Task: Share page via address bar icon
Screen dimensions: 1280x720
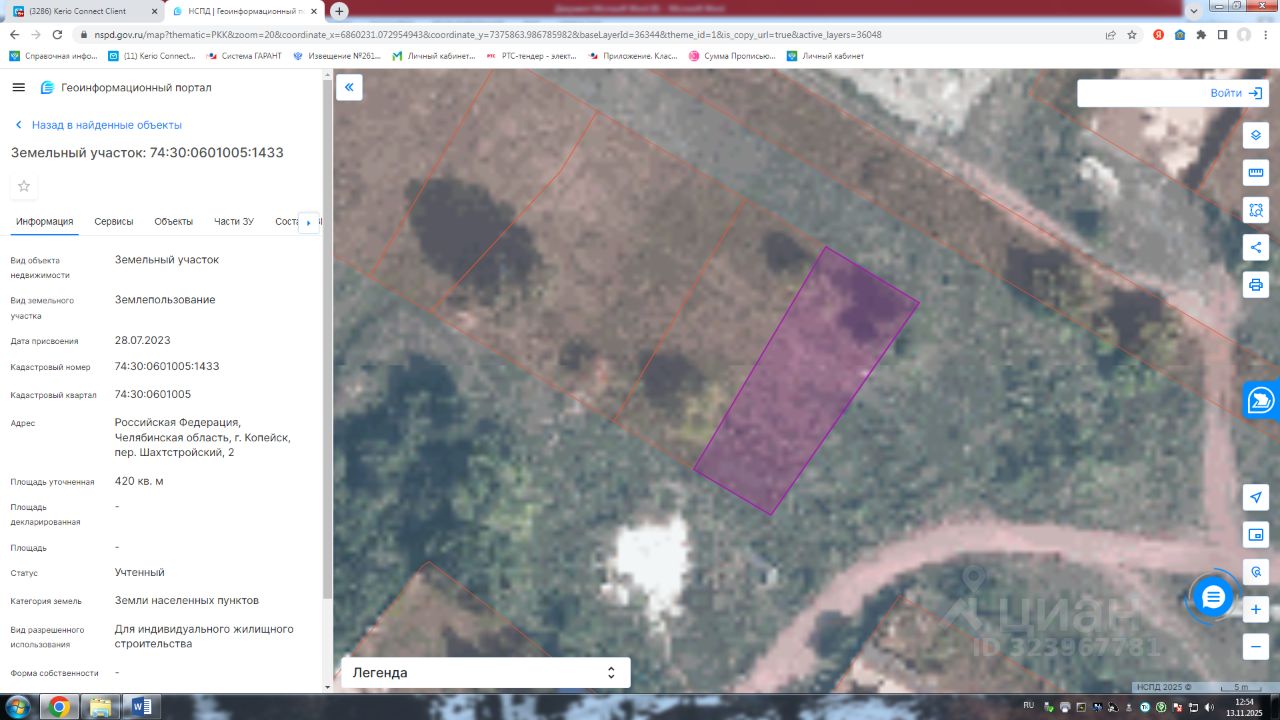Action: click(1110, 34)
